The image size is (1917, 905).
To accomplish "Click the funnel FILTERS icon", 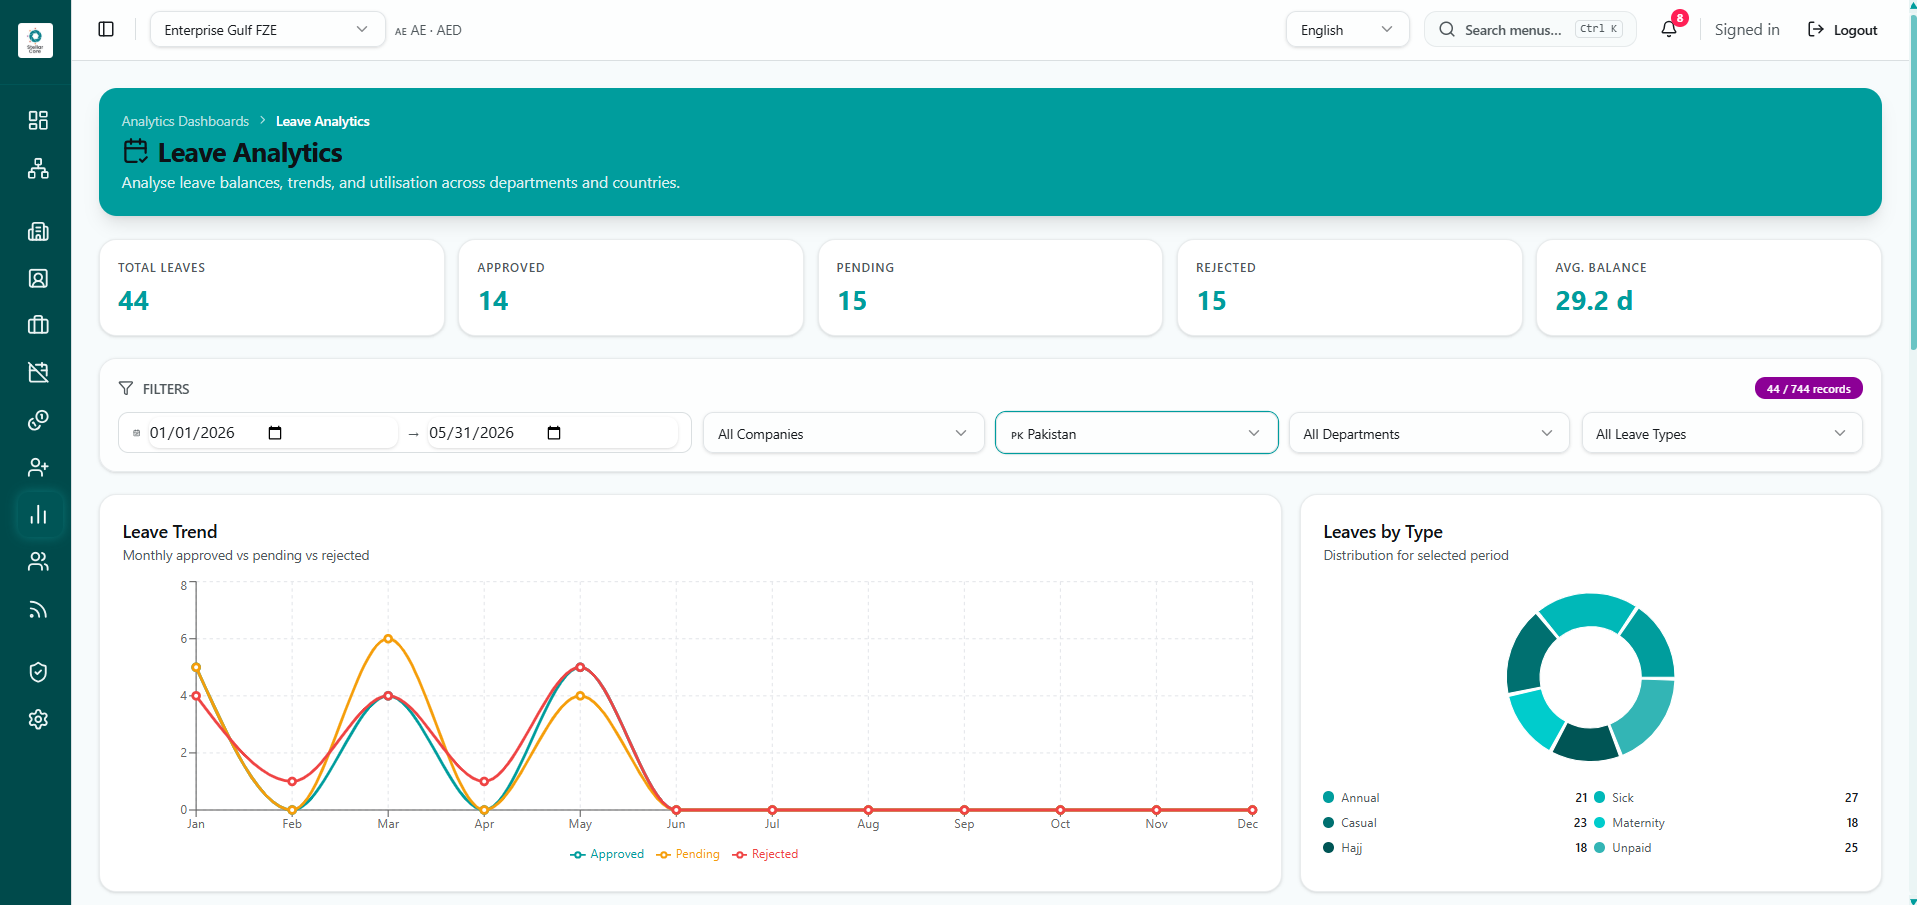I will [126, 388].
